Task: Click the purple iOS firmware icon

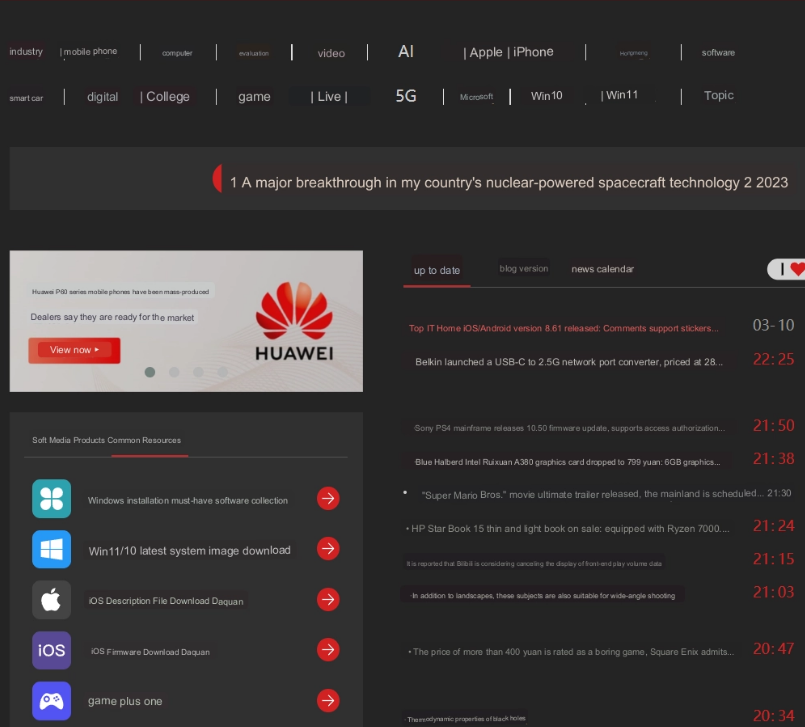Action: pyautogui.click(x=51, y=650)
